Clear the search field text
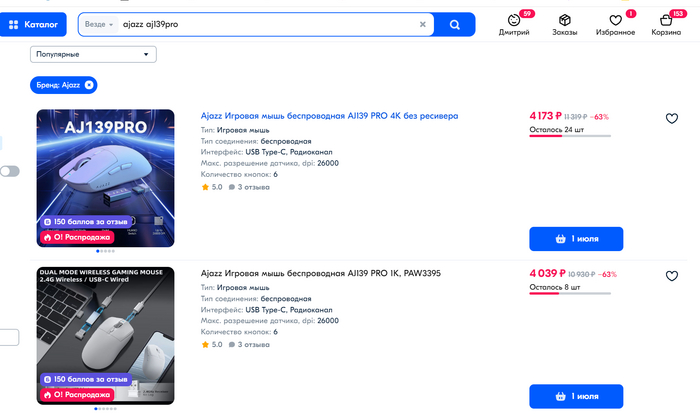 [422, 24]
